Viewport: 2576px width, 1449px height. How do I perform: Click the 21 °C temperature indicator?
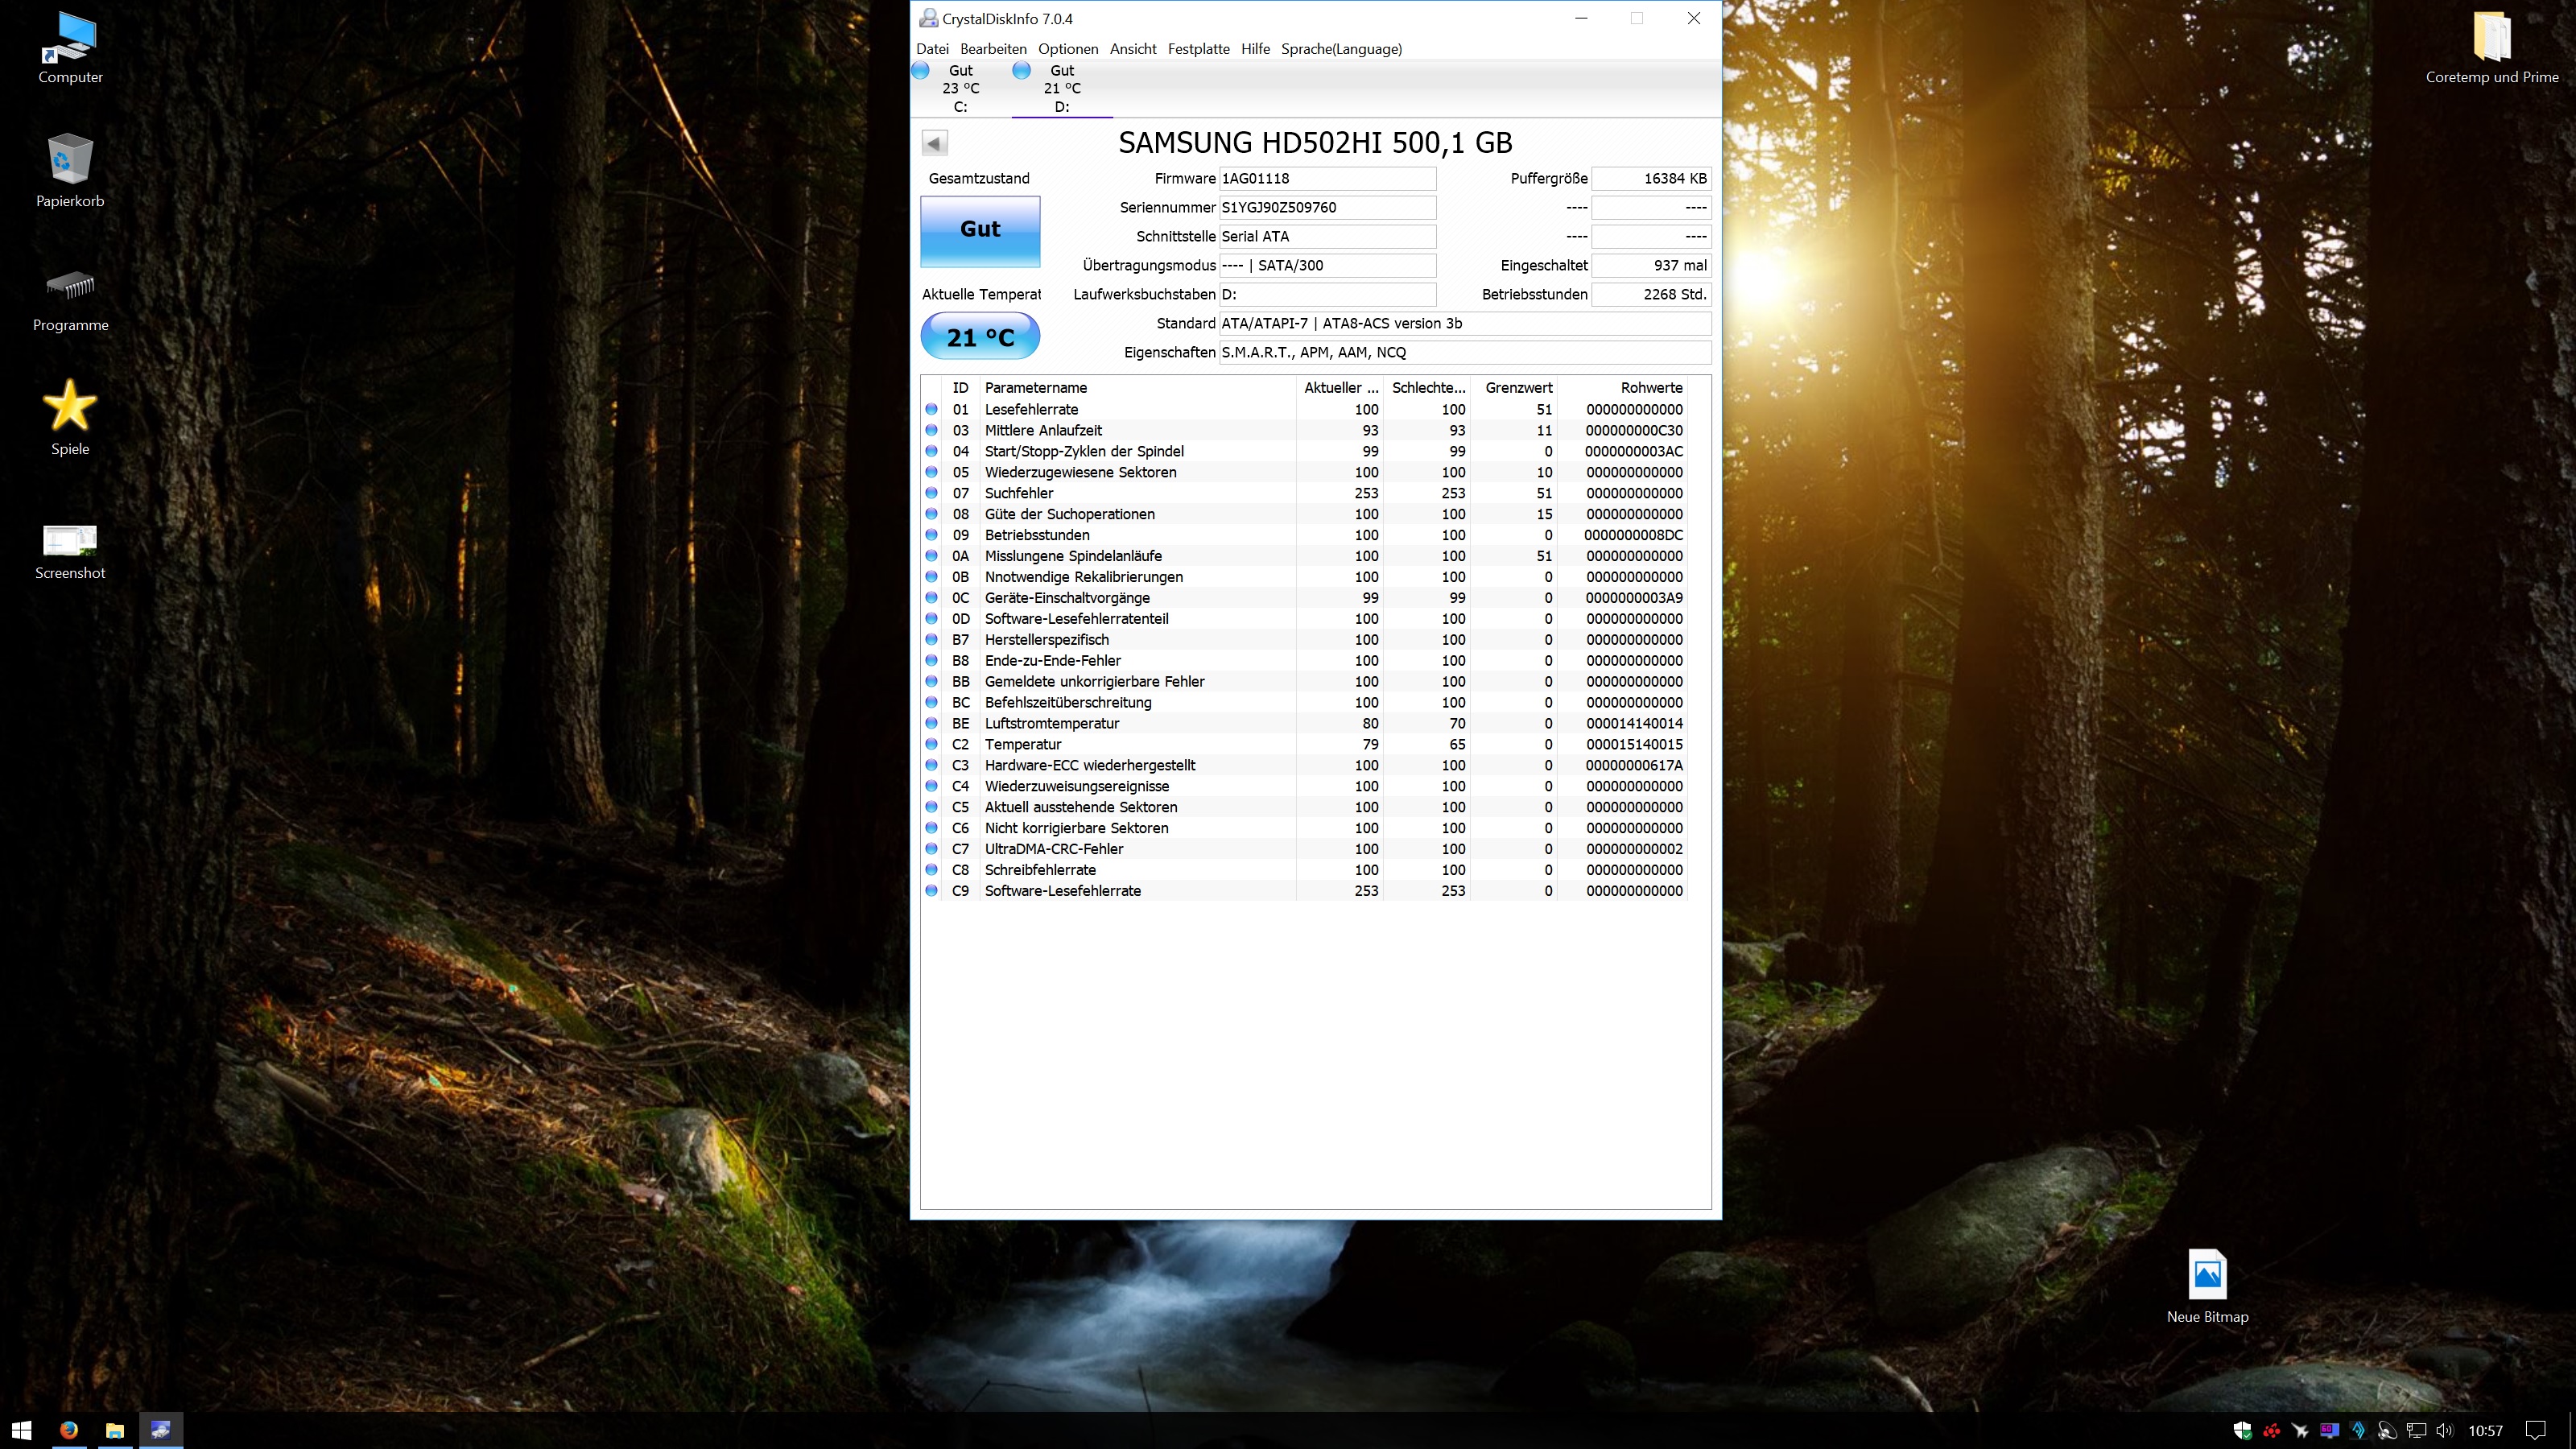pos(979,337)
